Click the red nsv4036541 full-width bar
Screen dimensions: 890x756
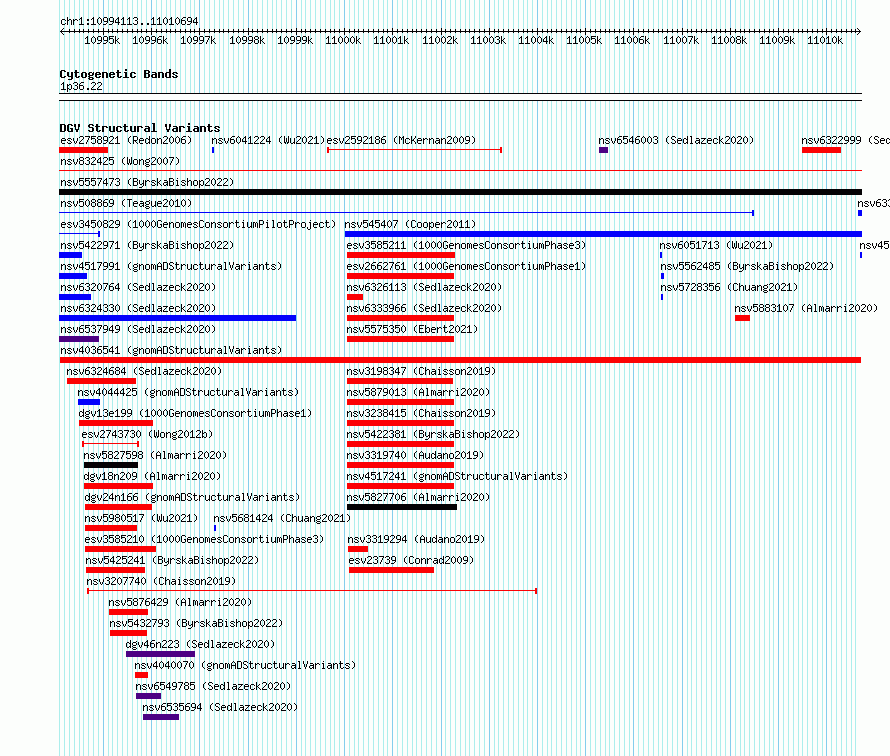(x=460, y=360)
